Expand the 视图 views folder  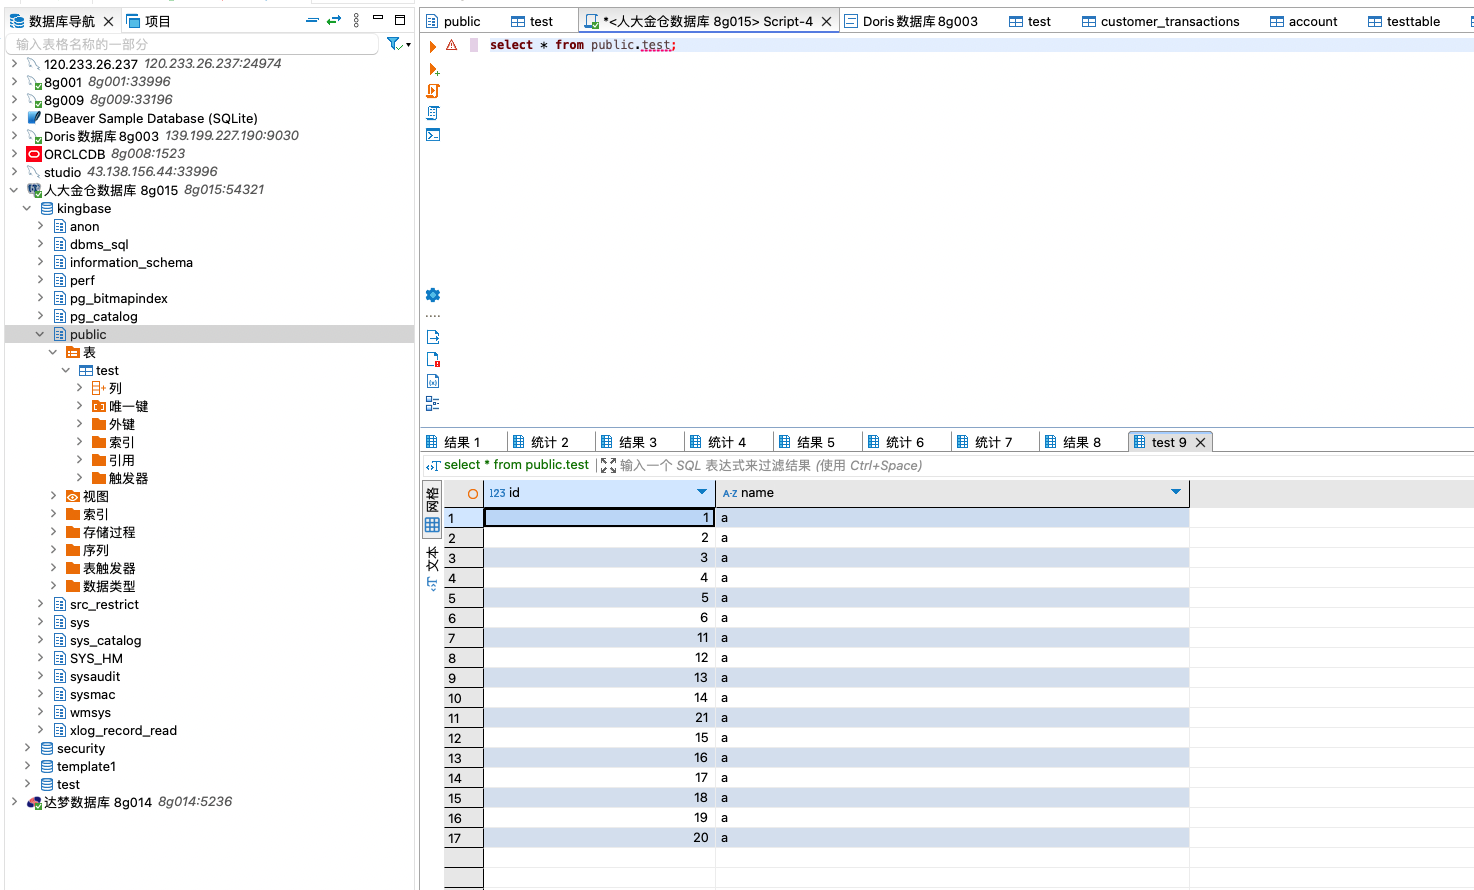click(53, 496)
